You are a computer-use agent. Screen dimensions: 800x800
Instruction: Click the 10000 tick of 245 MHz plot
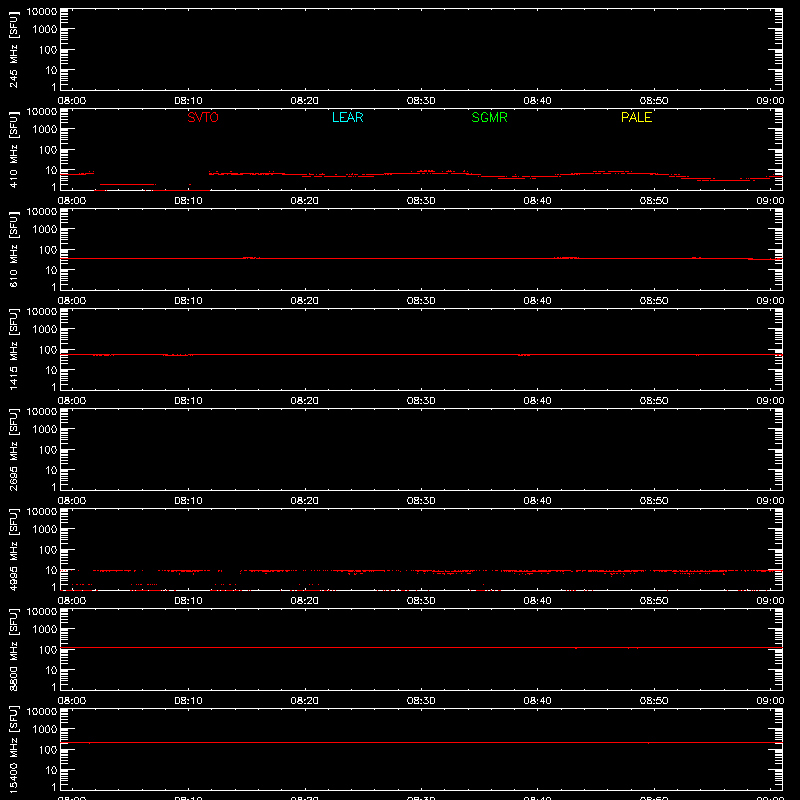42,12
